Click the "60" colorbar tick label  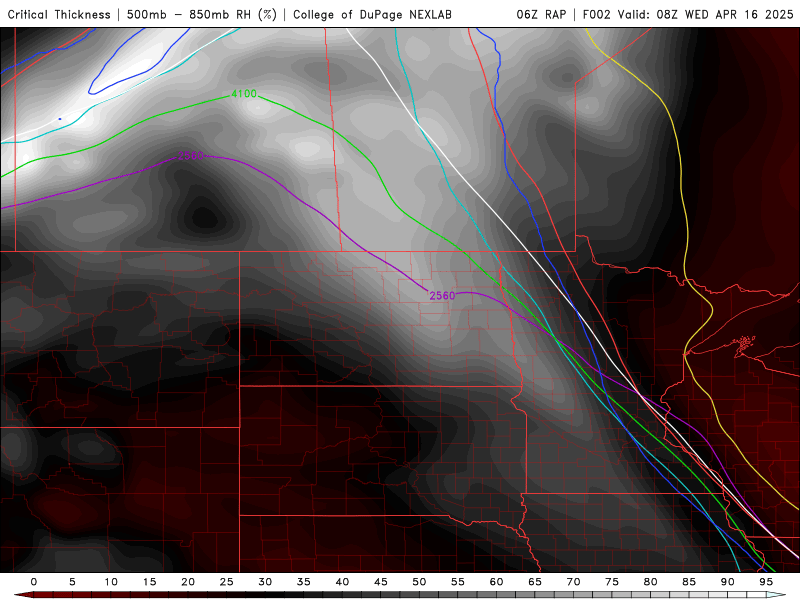tap(496, 582)
